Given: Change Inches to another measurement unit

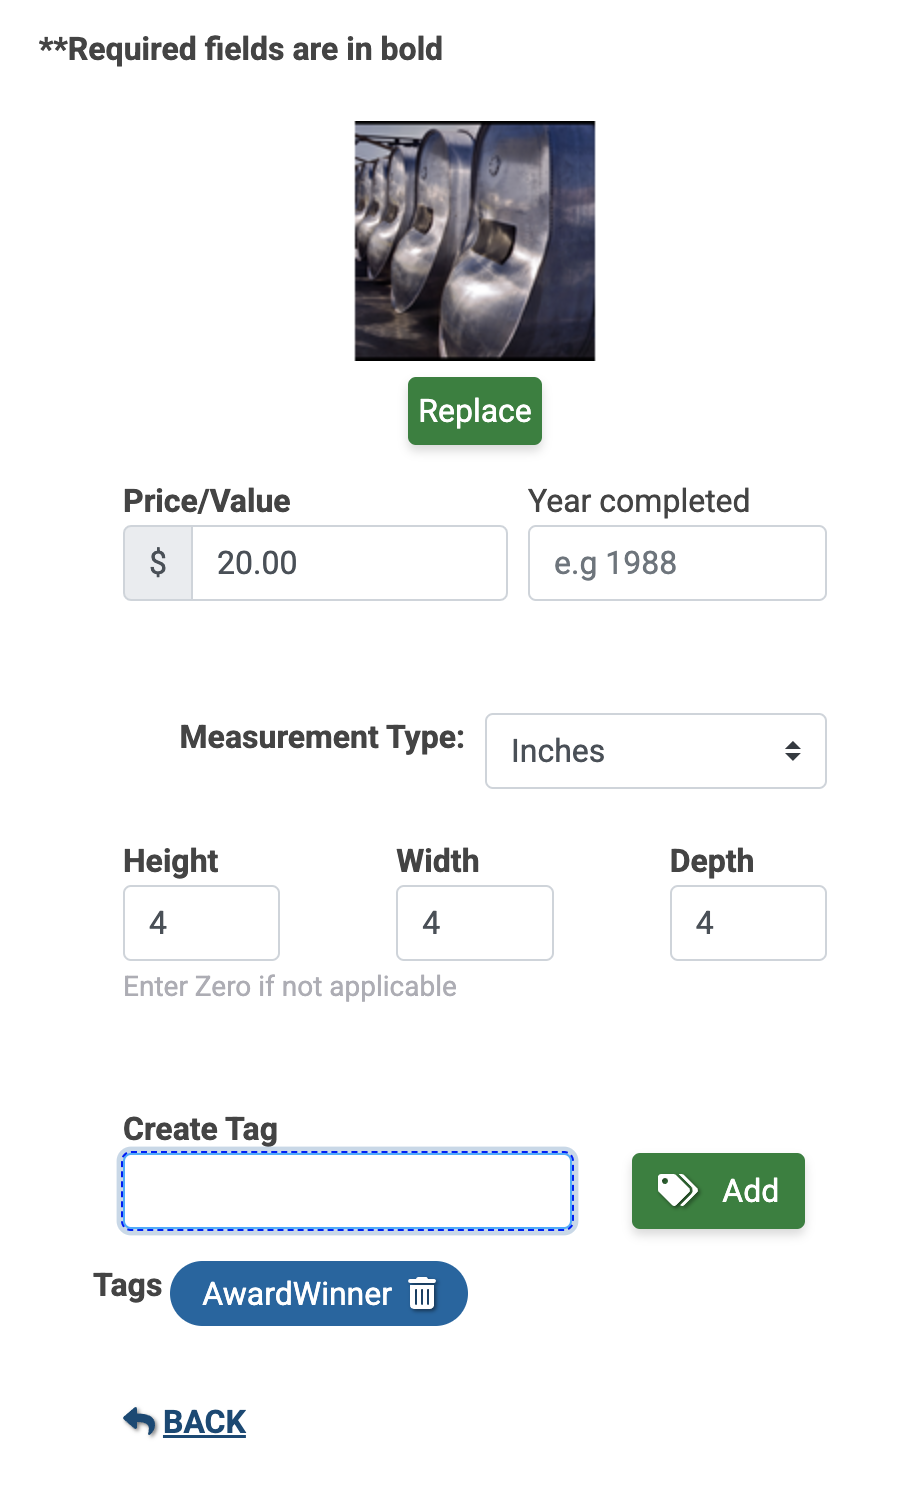Looking at the screenshot, I should point(655,751).
